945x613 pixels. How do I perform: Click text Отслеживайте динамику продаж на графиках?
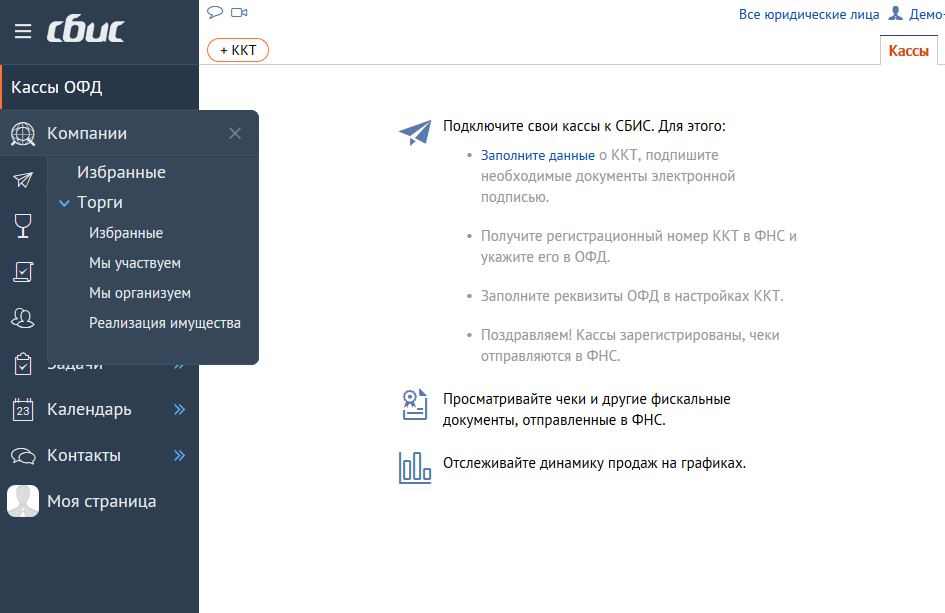pyautogui.click(x=594, y=464)
